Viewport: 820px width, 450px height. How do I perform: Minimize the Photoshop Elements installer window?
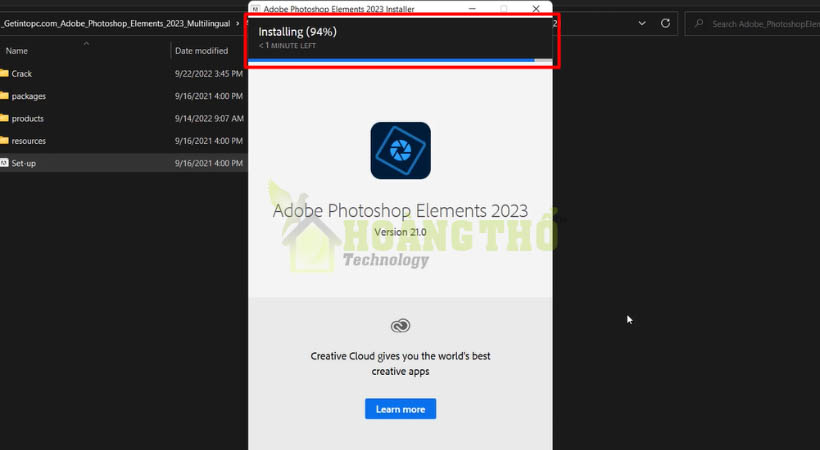point(472,8)
